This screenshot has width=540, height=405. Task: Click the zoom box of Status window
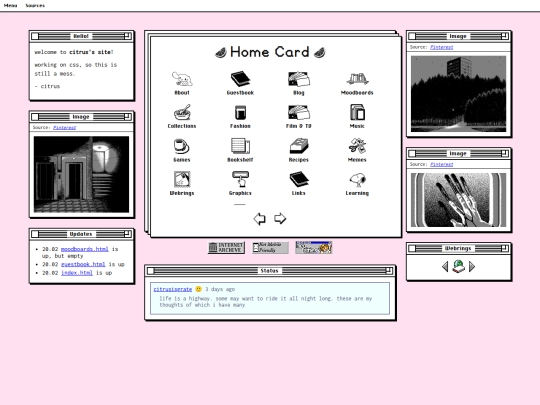pos(389,271)
